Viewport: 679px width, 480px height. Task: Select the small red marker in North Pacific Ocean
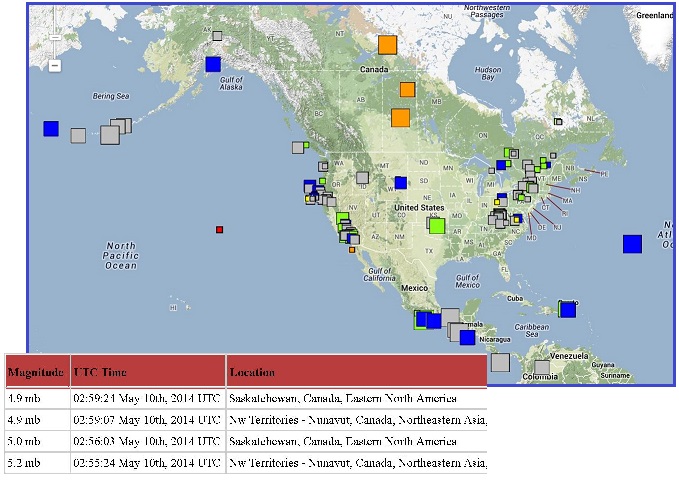click(219, 230)
